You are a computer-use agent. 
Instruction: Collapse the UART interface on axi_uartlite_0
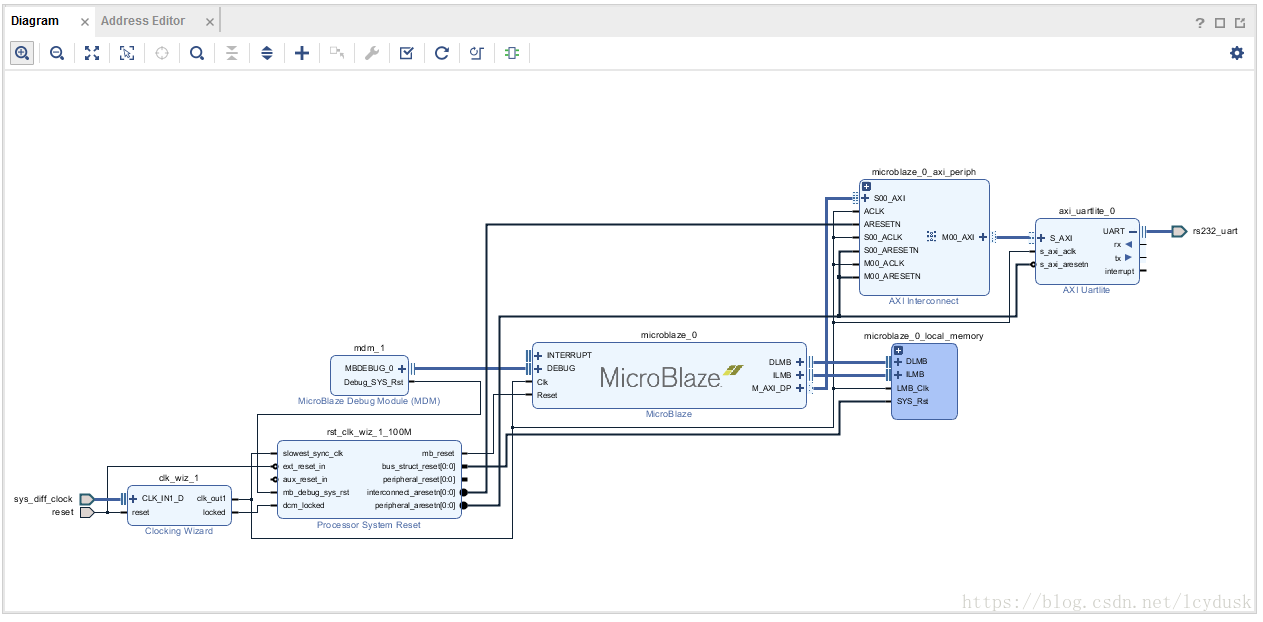[1133, 231]
